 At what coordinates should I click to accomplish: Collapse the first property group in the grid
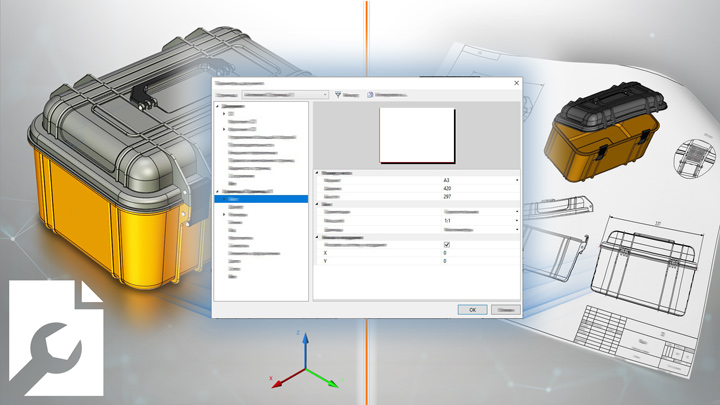pos(317,172)
